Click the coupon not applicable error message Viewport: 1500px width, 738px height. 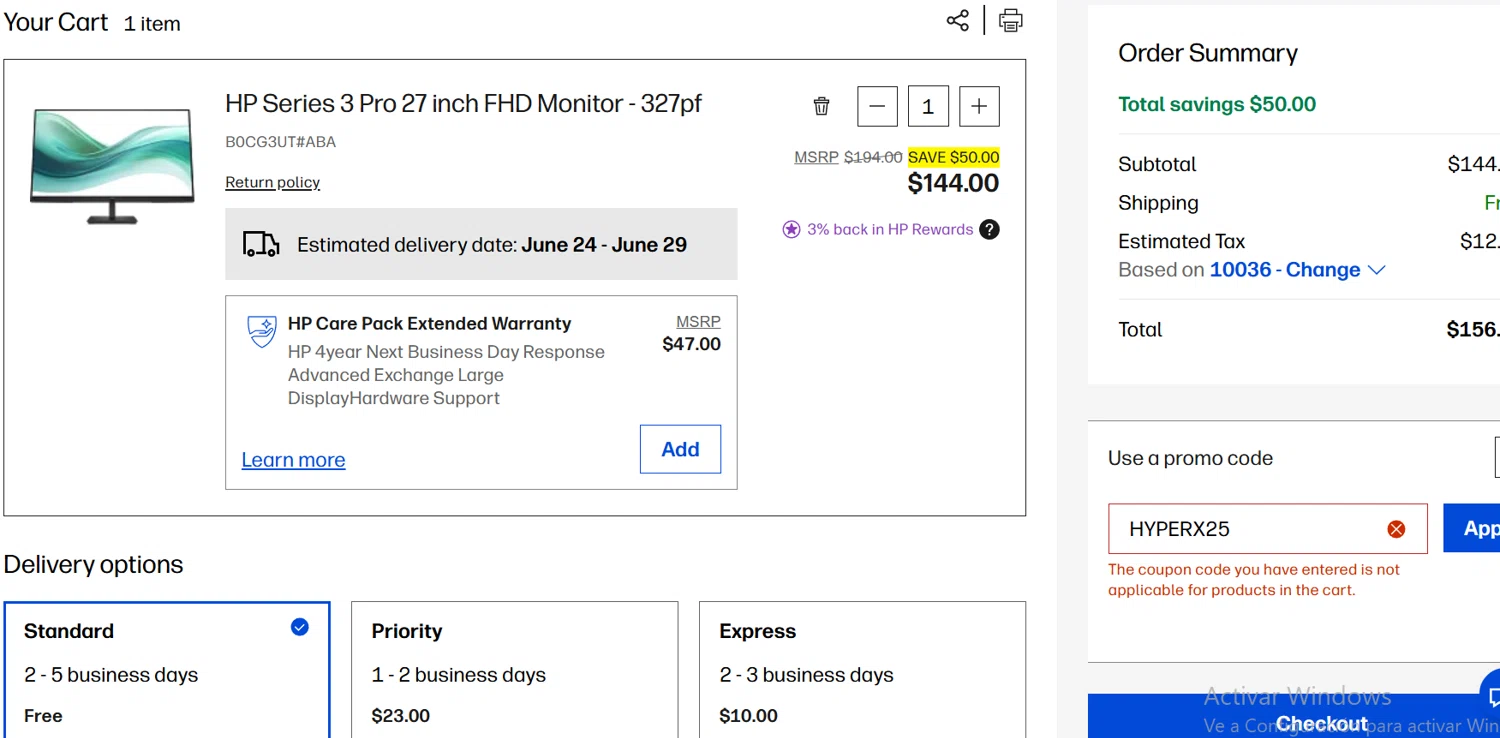click(x=1254, y=580)
